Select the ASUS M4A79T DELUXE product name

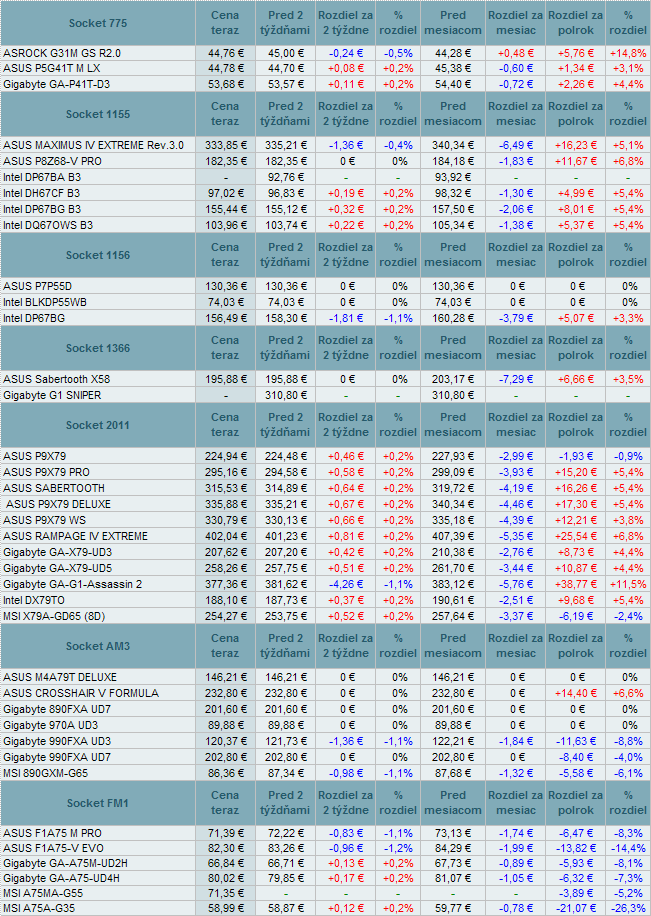(x=60, y=677)
